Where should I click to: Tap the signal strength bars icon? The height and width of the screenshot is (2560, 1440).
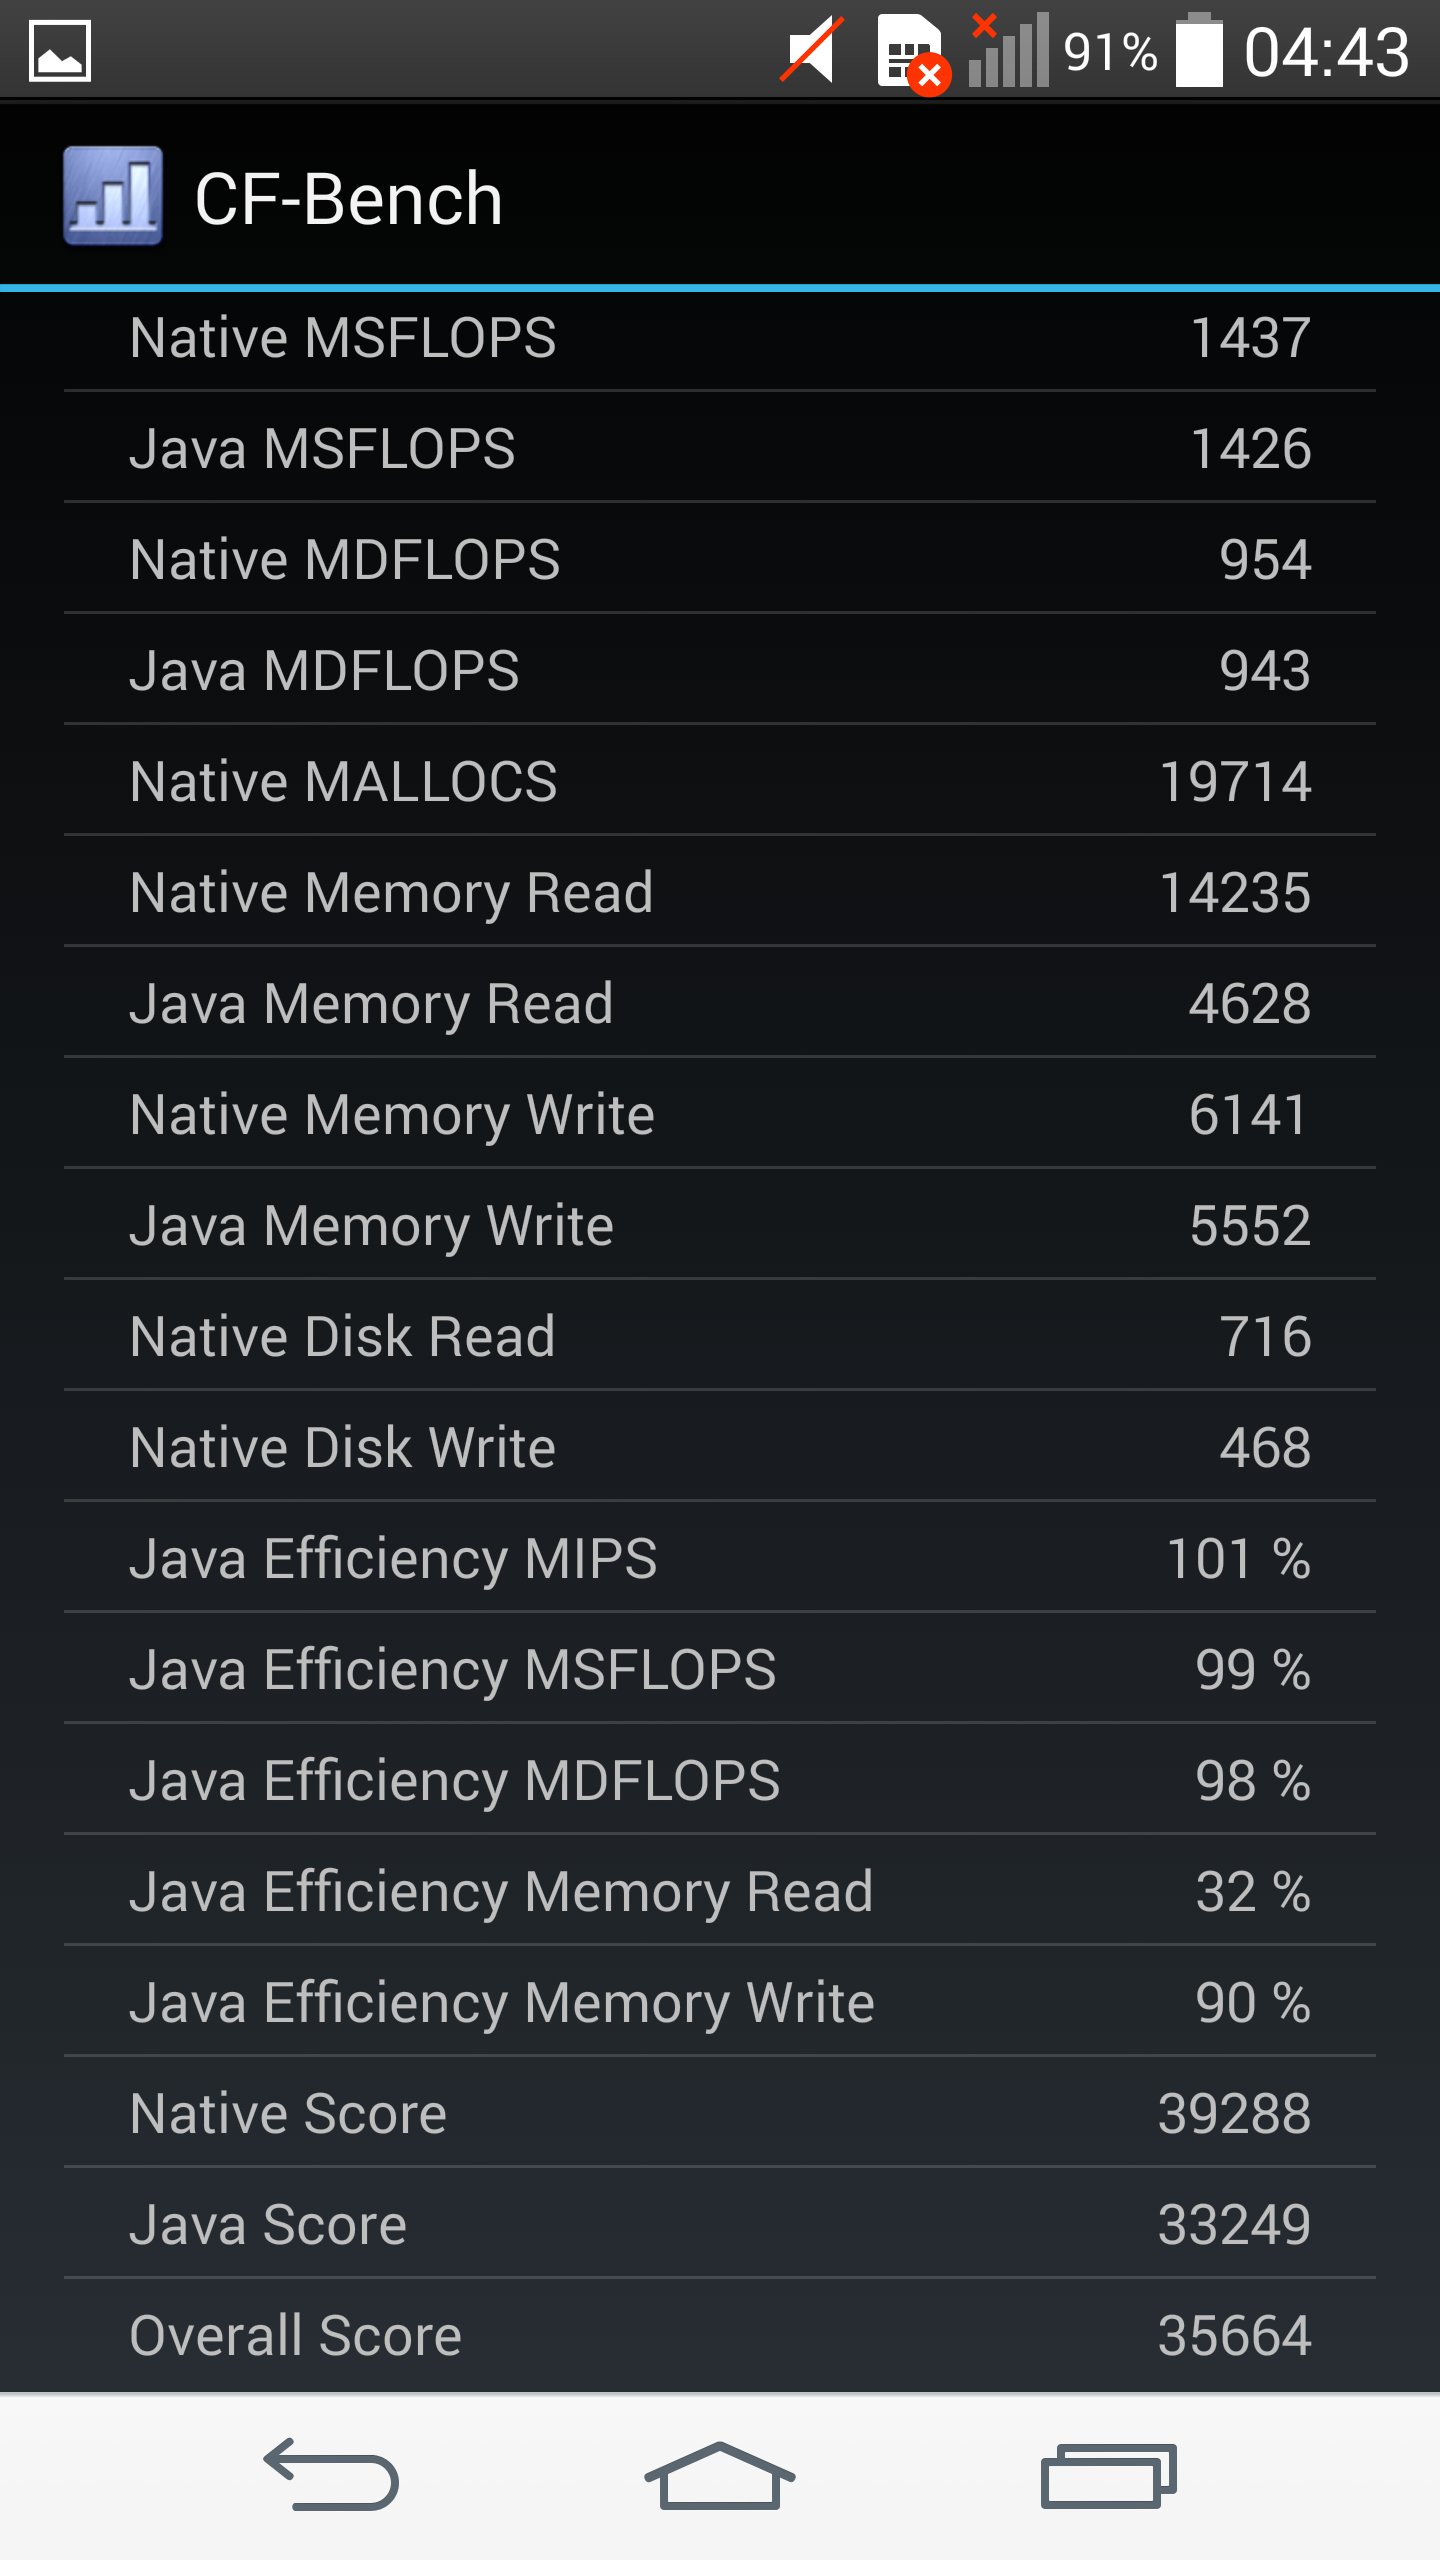[1008, 50]
